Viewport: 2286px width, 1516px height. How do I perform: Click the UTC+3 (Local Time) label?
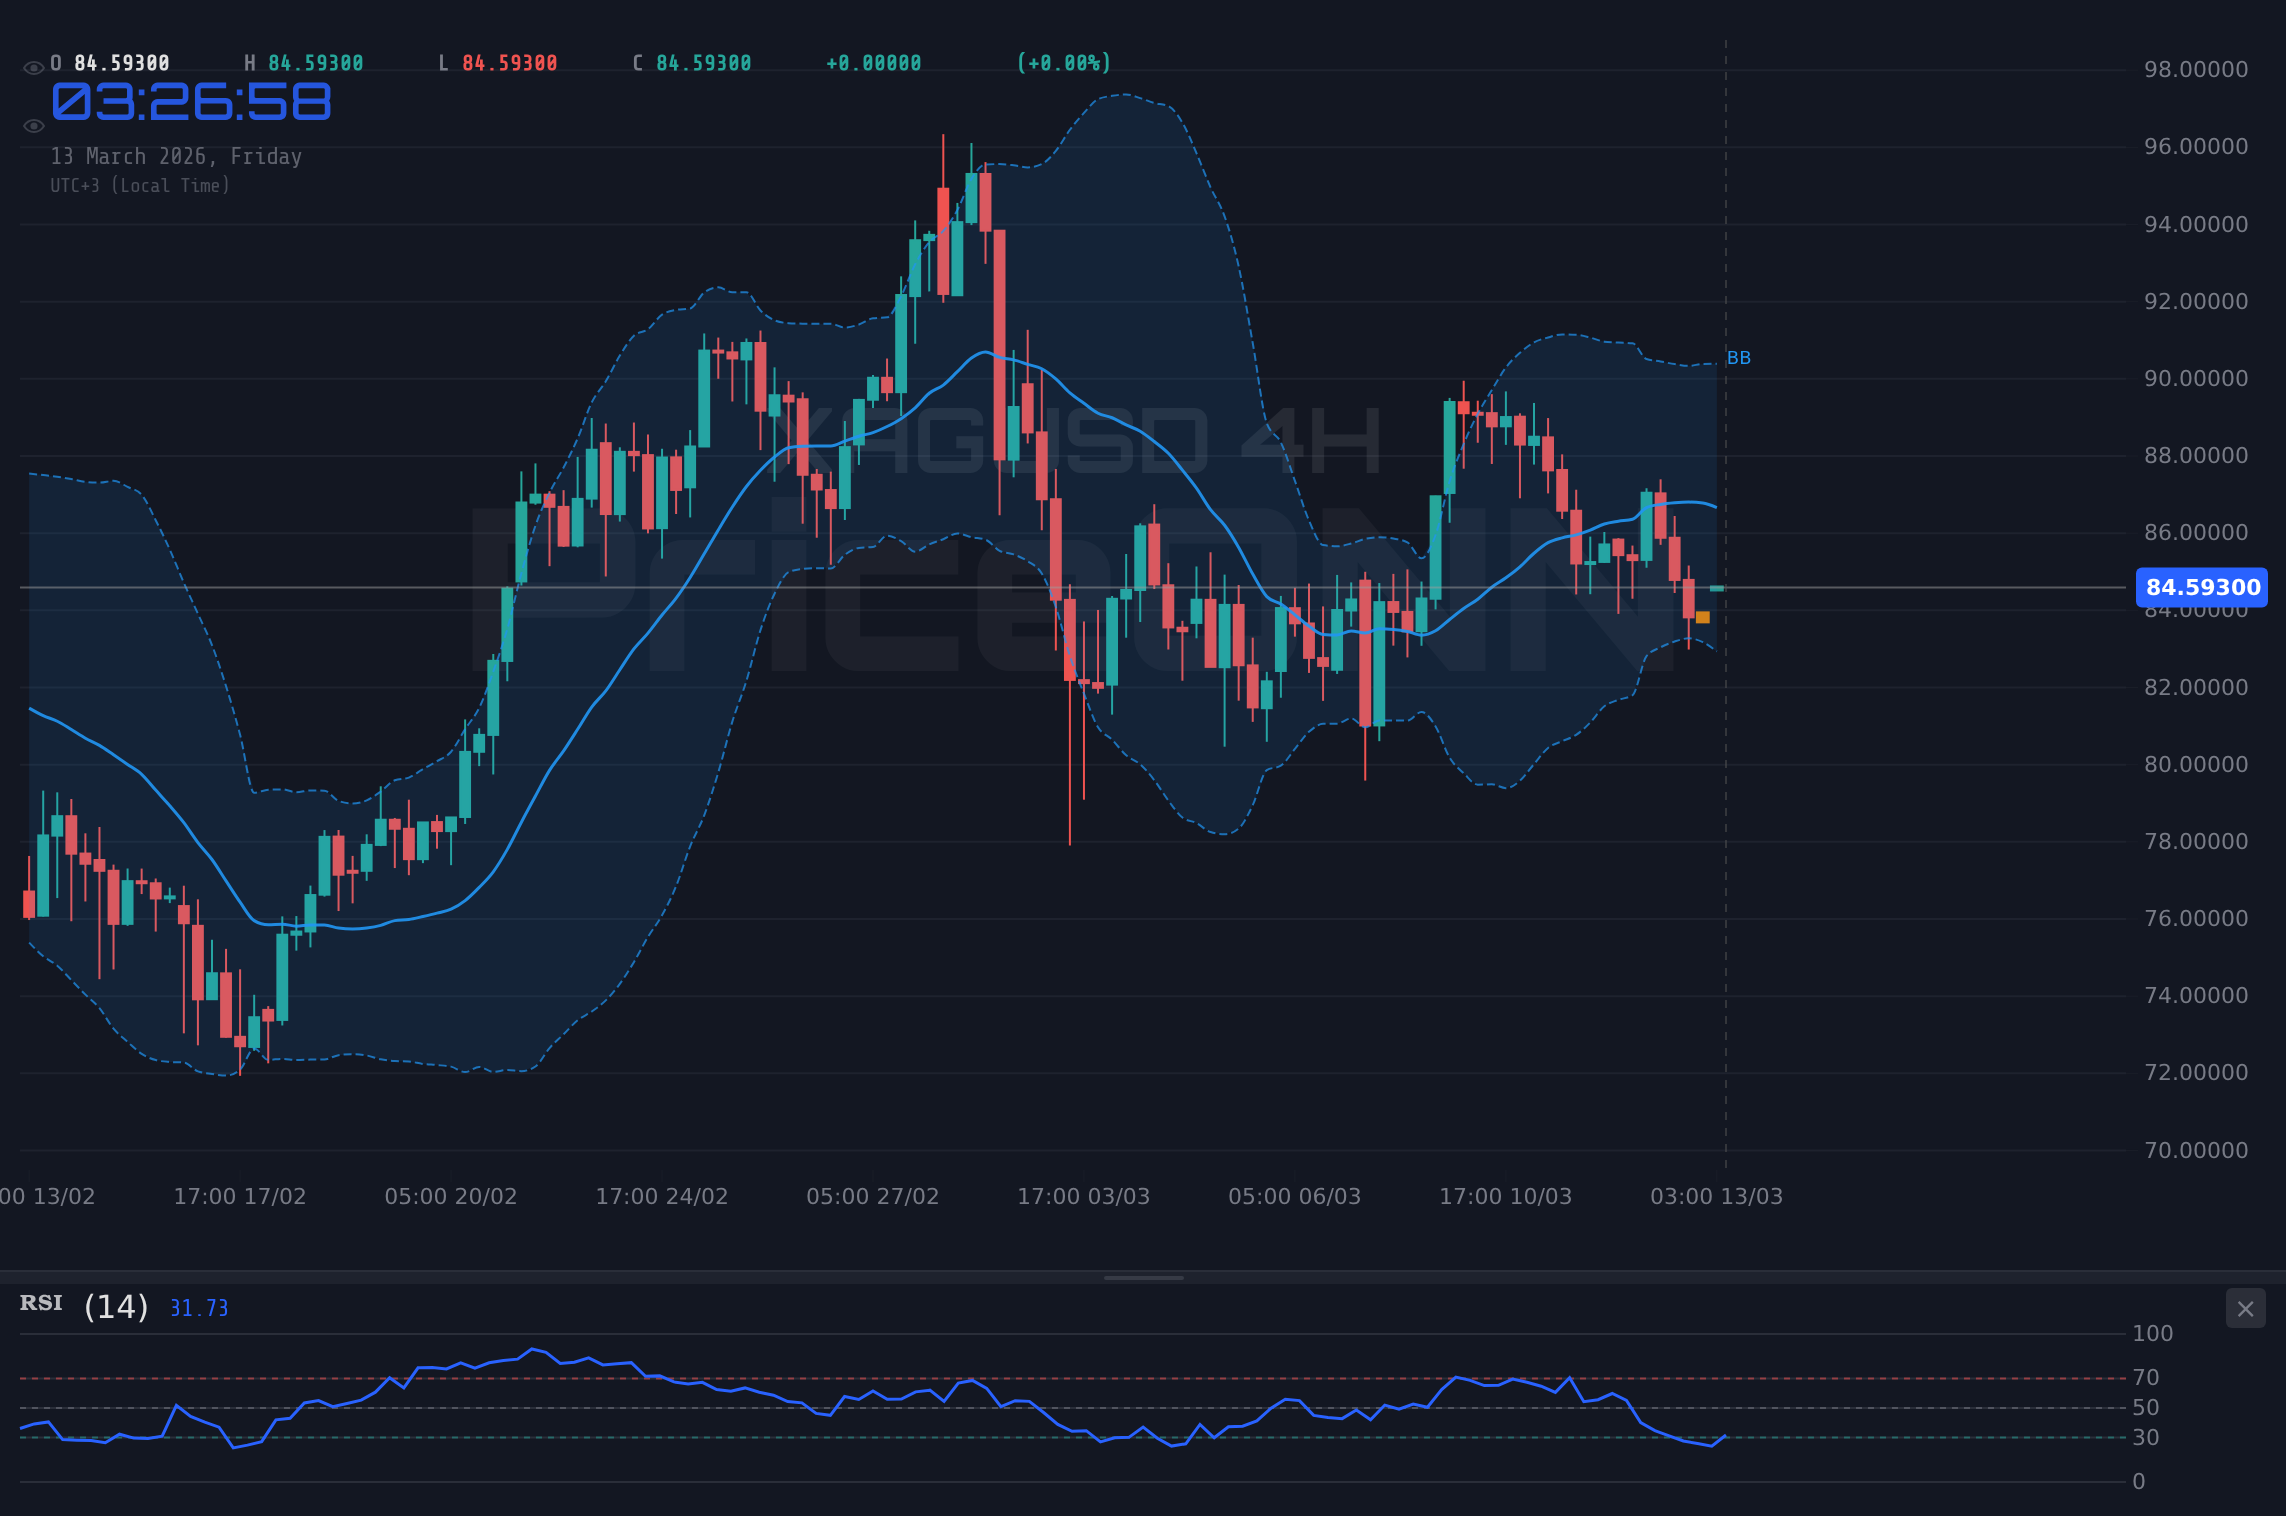tap(140, 186)
